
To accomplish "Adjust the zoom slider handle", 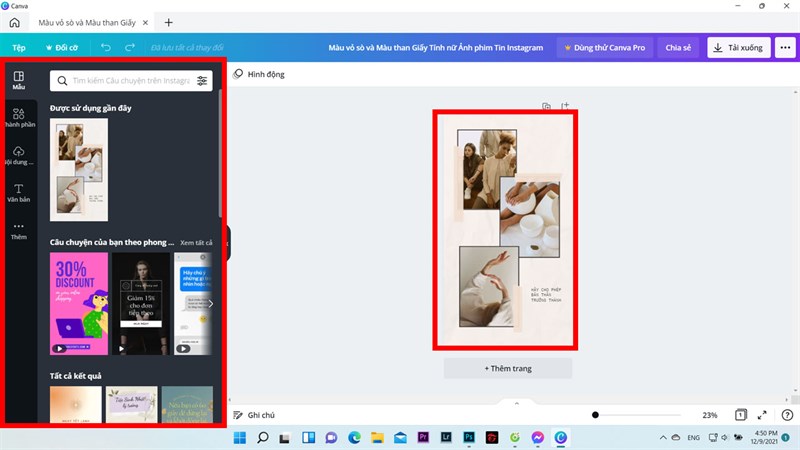I will point(595,415).
